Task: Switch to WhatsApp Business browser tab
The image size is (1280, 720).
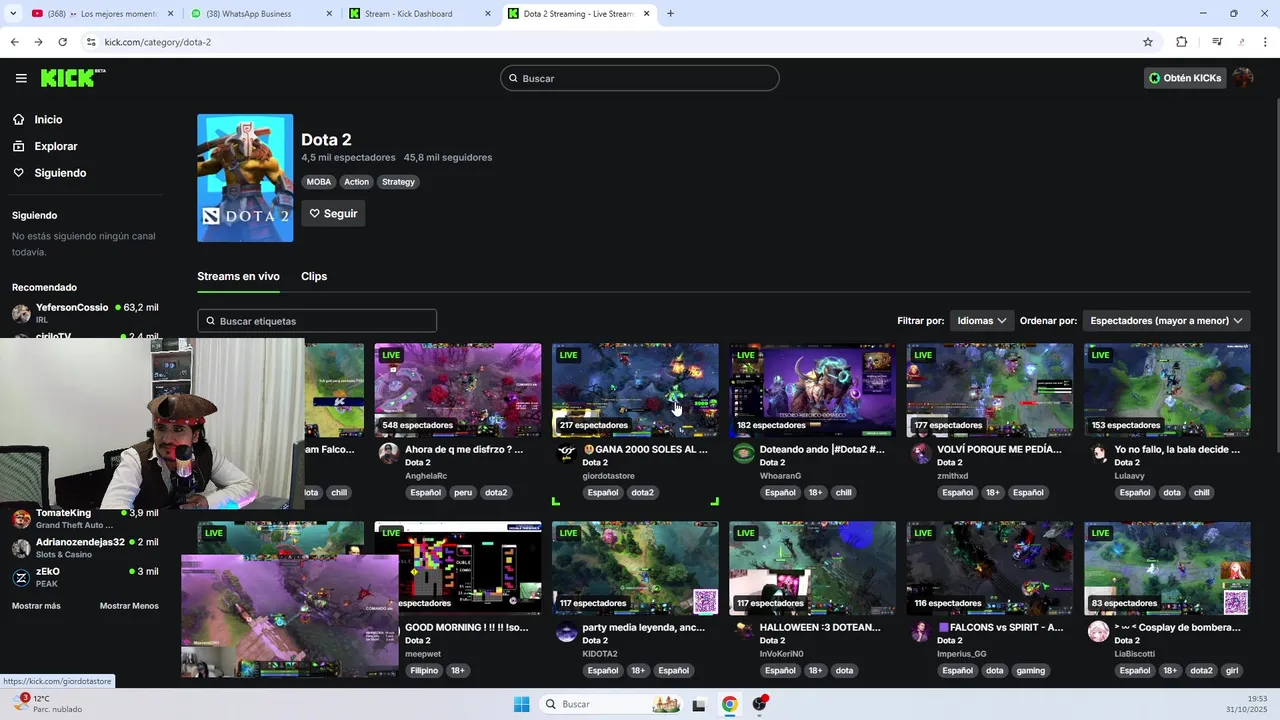Action: coord(260,14)
